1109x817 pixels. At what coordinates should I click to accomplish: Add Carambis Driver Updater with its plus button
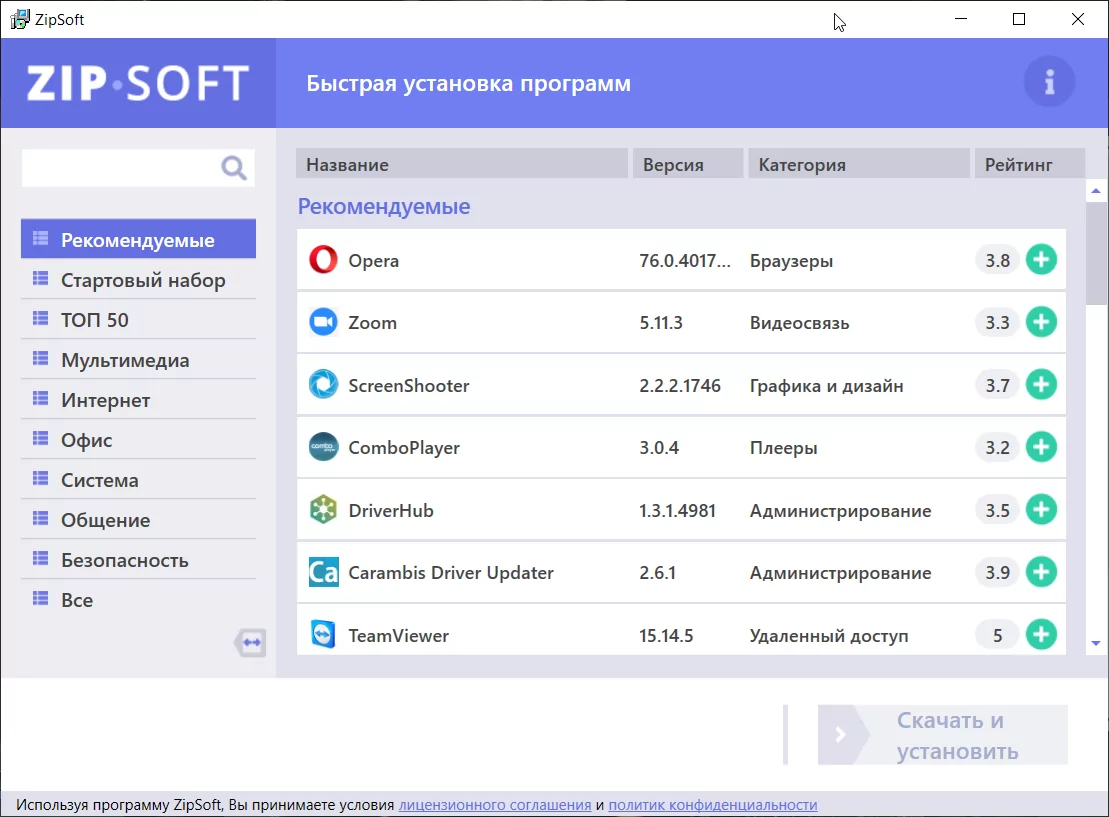click(1041, 572)
